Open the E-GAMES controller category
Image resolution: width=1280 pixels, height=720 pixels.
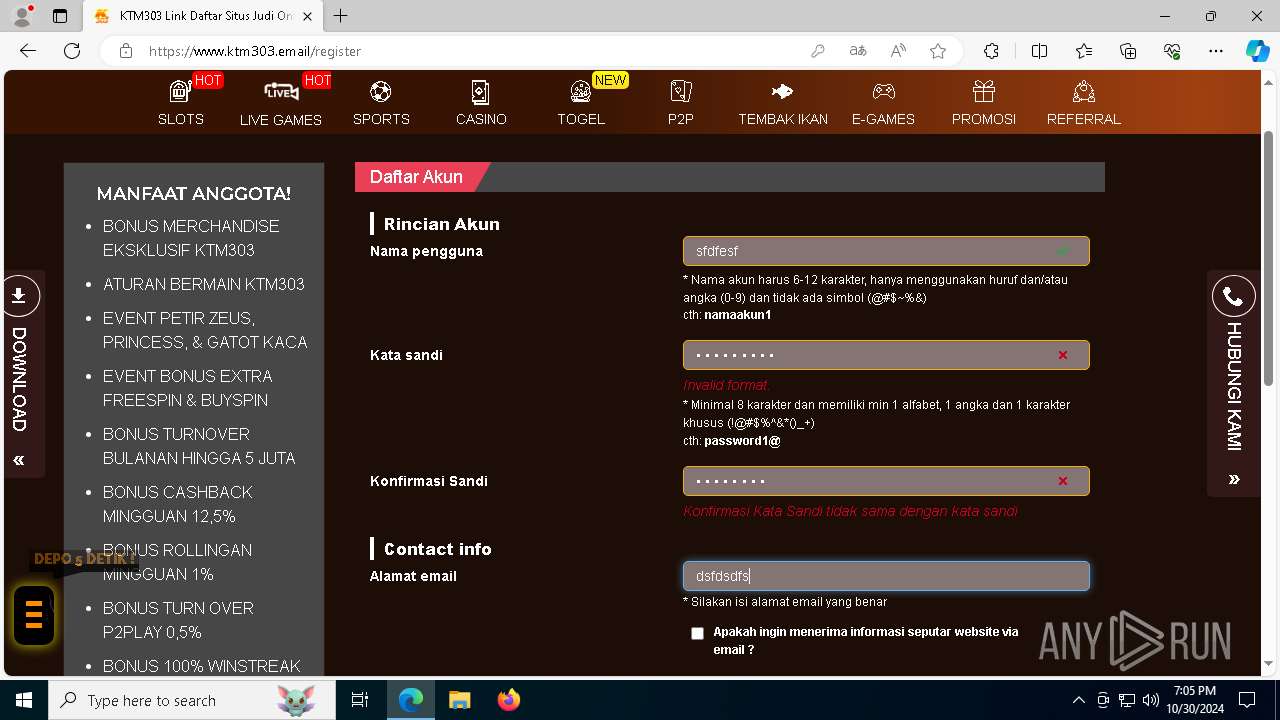883,103
